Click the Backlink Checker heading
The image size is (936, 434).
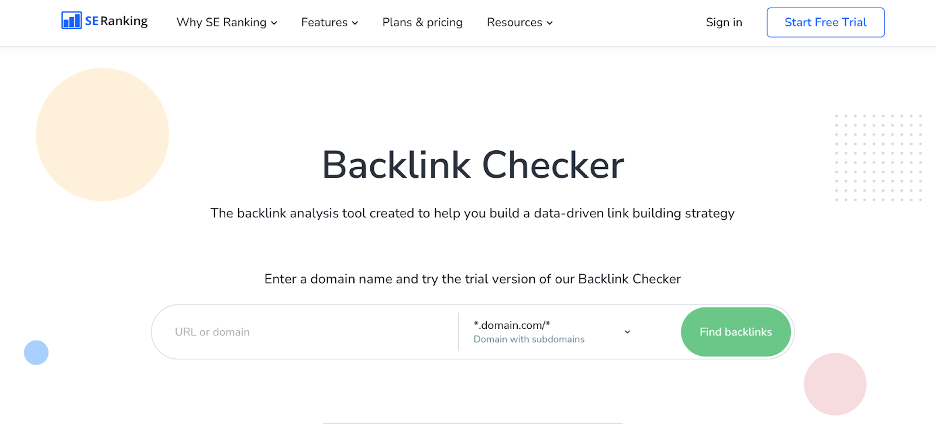point(473,165)
